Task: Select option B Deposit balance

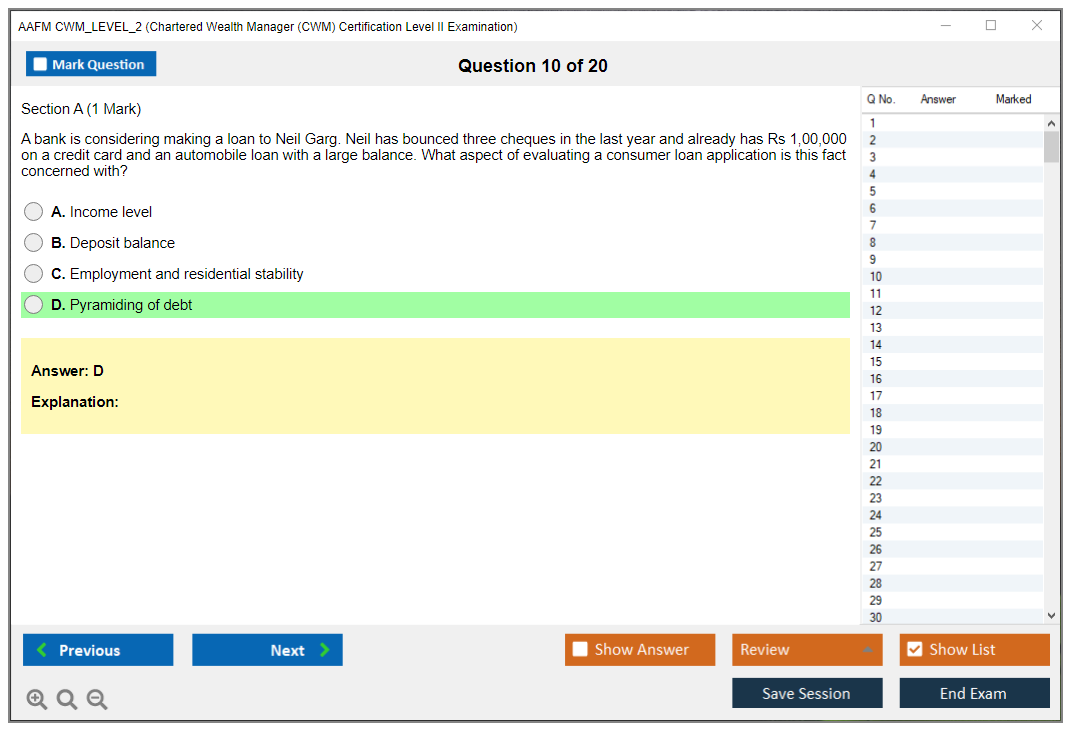Action: point(34,243)
